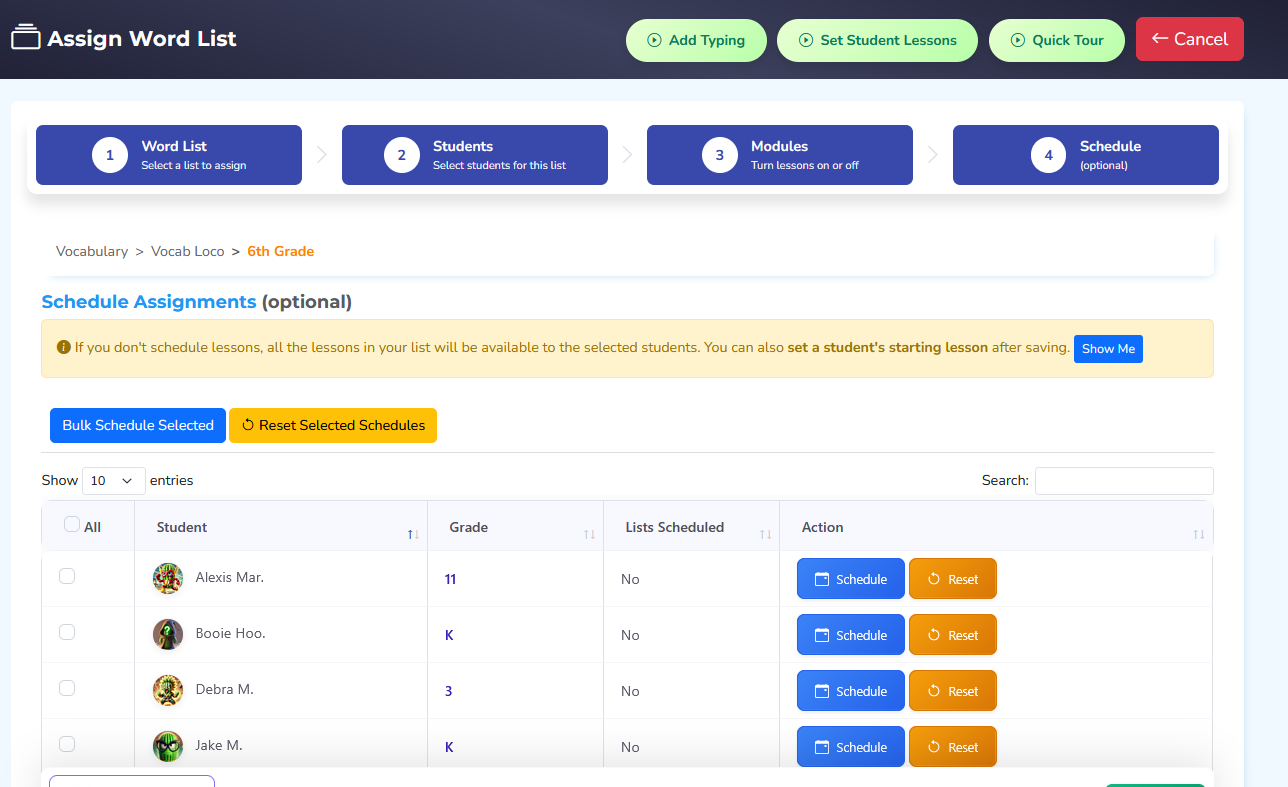Click the name Debra M.
1288x787 pixels.
tap(225, 690)
